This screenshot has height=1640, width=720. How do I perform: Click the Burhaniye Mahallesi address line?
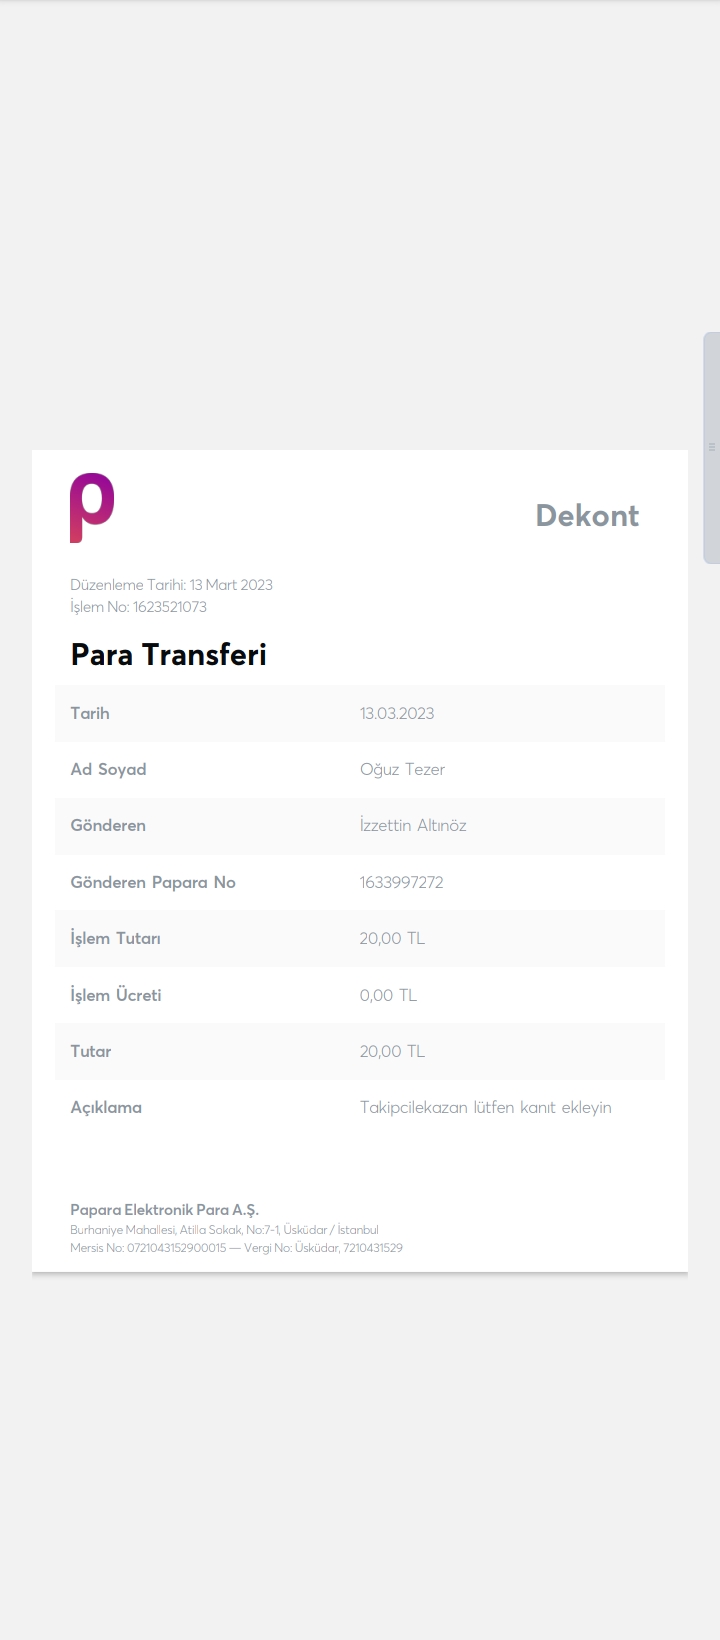click(224, 1230)
